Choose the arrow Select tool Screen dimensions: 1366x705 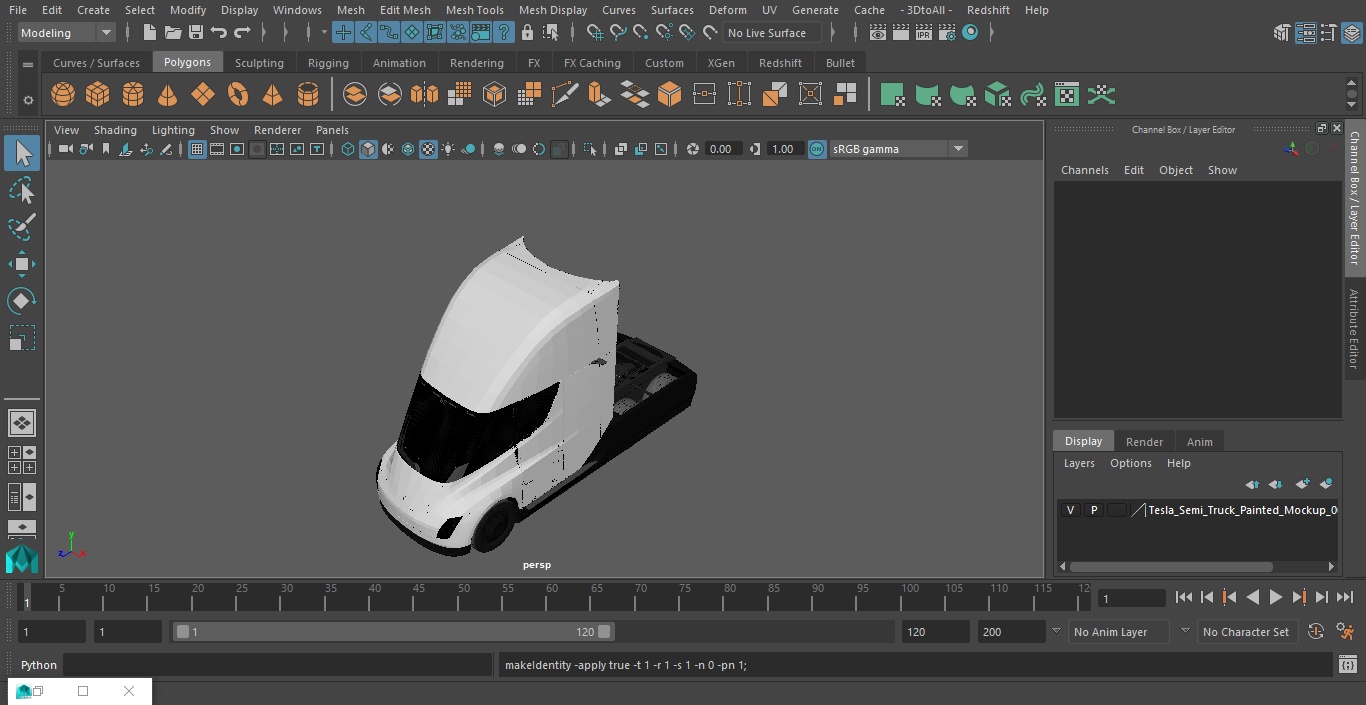[21, 153]
